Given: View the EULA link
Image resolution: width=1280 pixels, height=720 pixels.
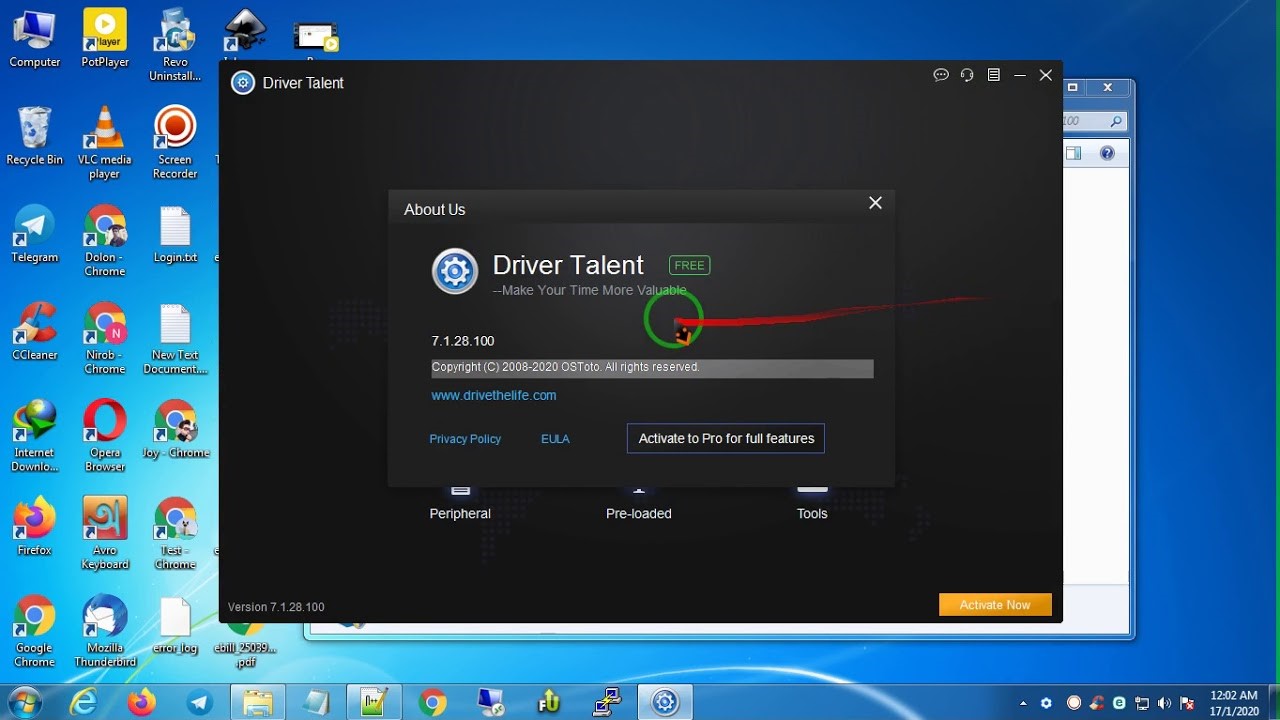Looking at the screenshot, I should 555,438.
